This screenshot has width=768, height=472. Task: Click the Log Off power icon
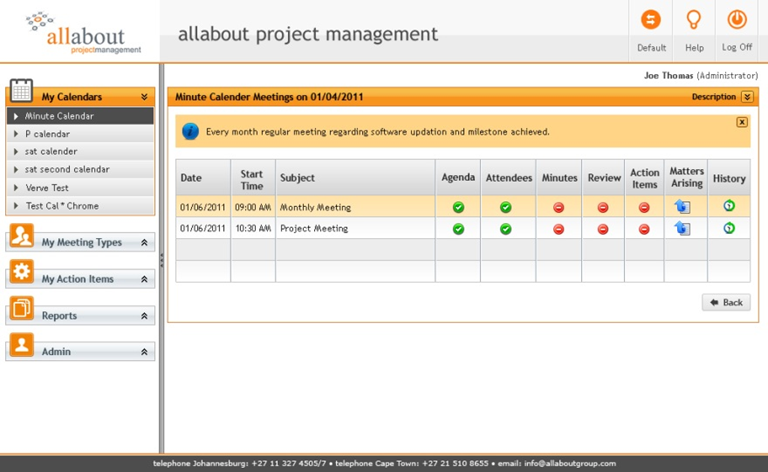coord(737,20)
